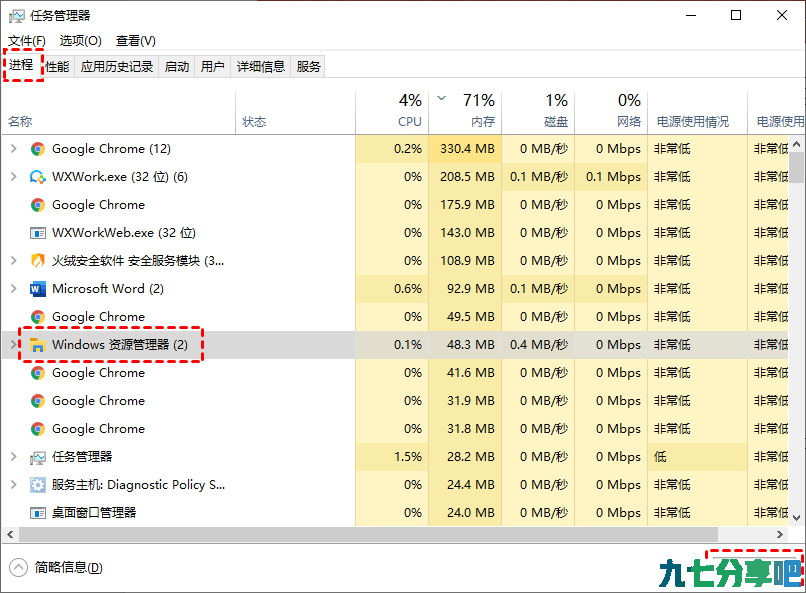Click the 火绒安全软件 shield icon
806x593 pixels.
click(x=38, y=261)
